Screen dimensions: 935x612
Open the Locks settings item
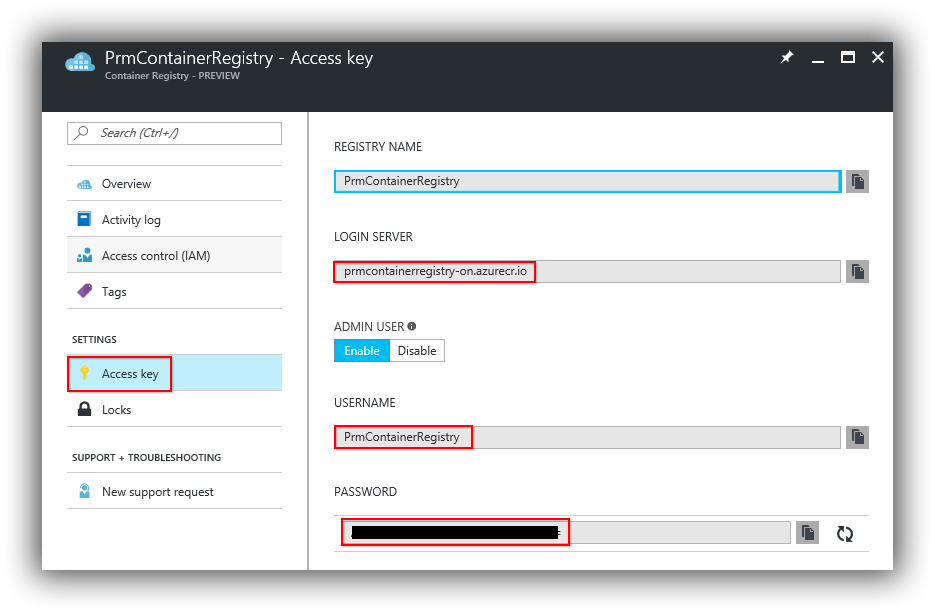click(x=174, y=410)
